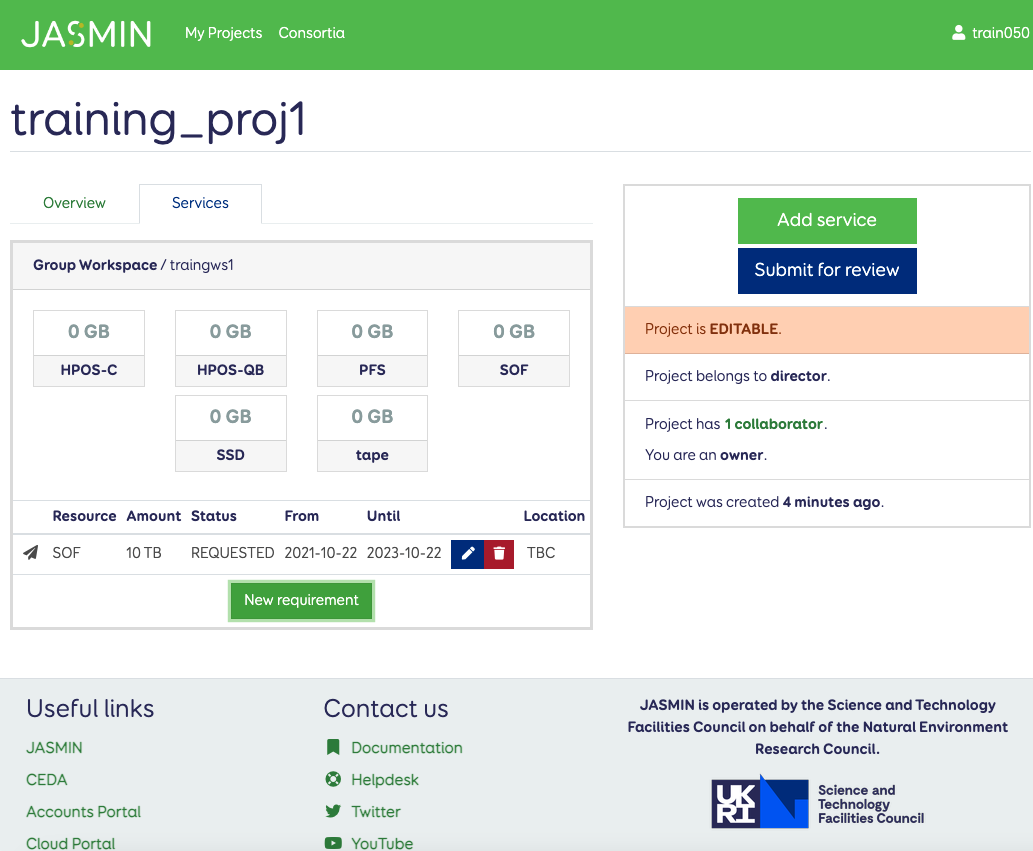Viewport: 1033px width, 851px height.
Task: Click the red trash delete icon
Action: coord(499,553)
